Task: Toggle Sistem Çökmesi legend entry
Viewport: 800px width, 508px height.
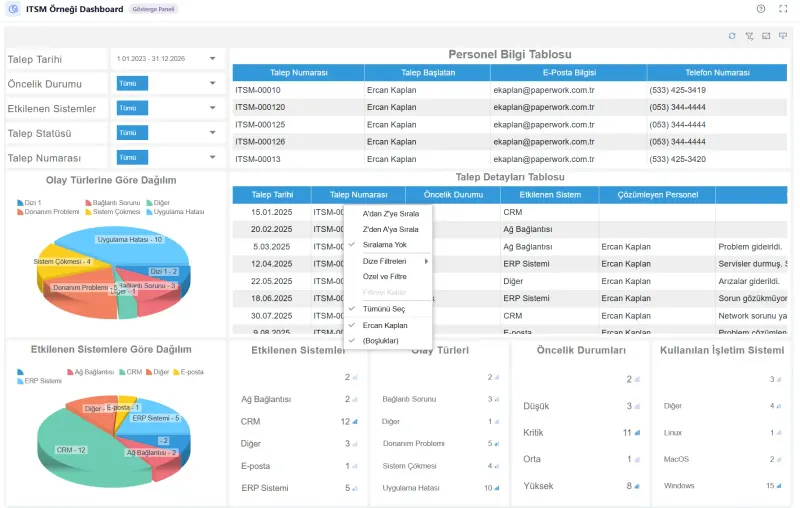Action: pyautogui.click(x=113, y=212)
